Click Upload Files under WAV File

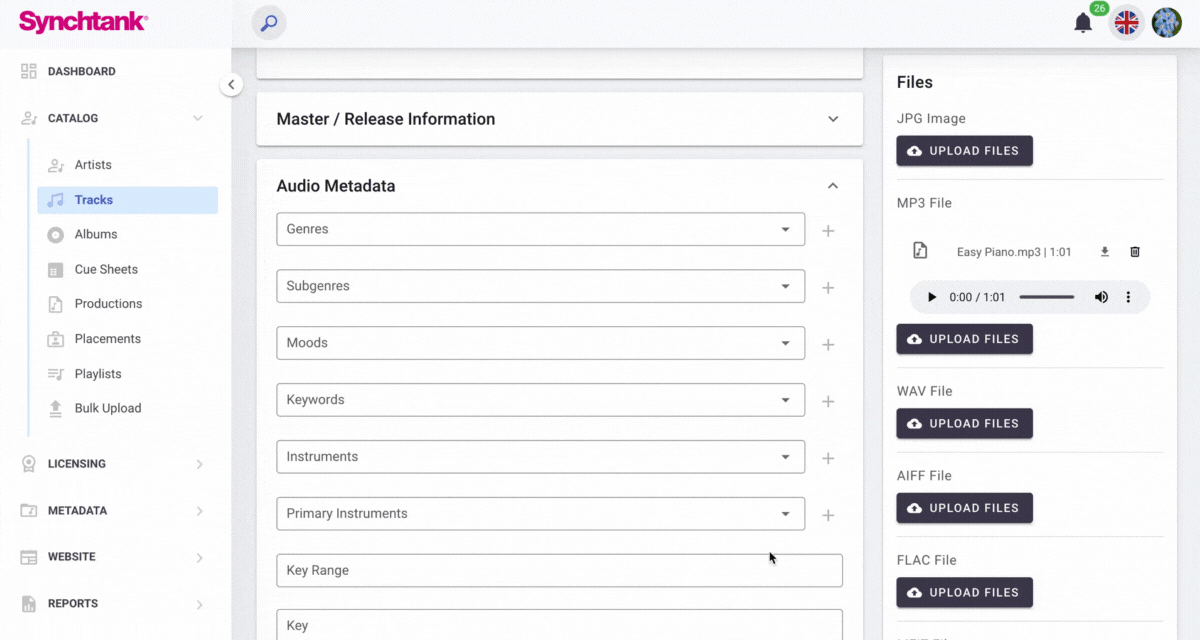[964, 423]
